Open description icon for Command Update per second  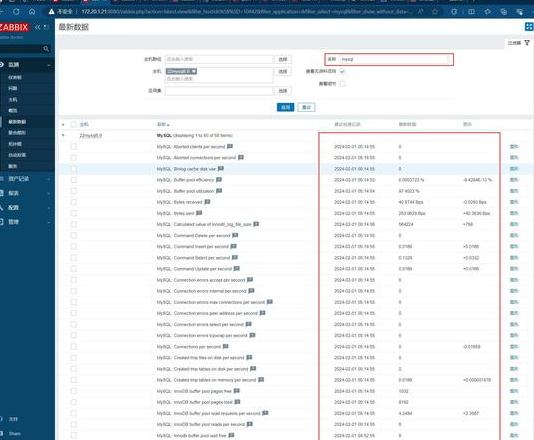click(237, 268)
